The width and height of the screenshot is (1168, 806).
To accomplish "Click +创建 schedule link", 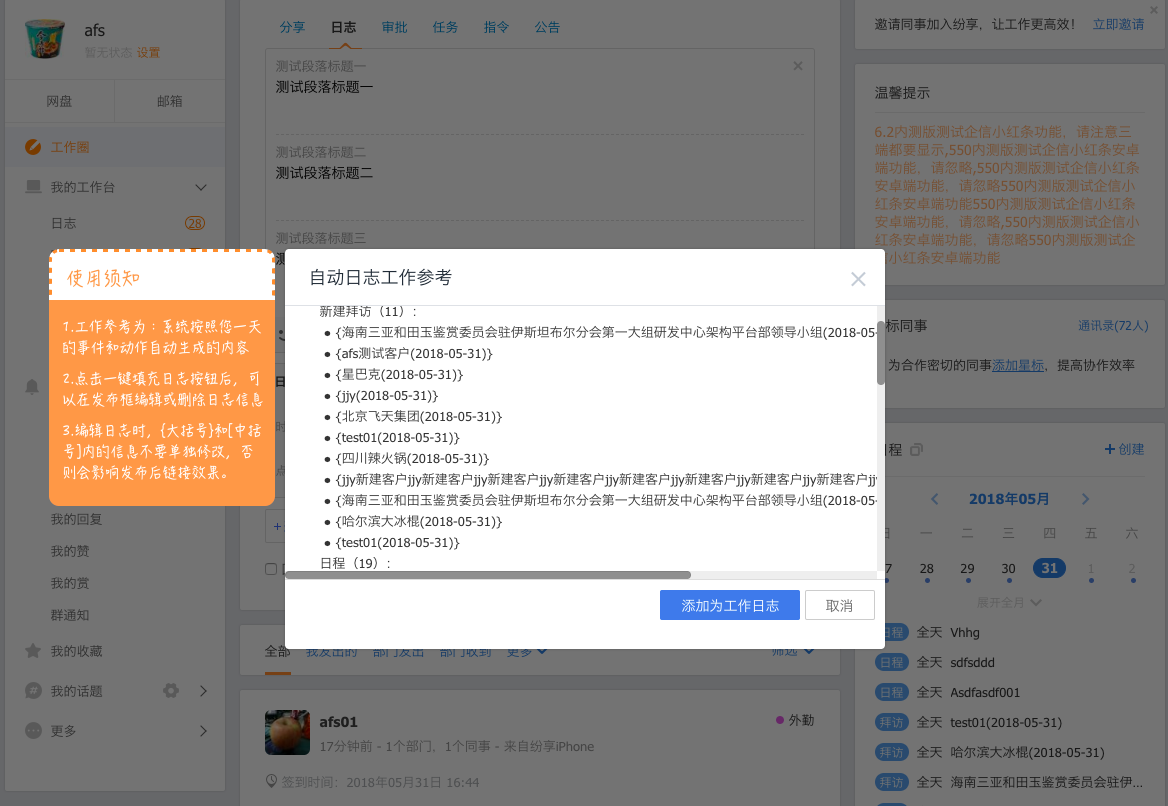I will [1124, 450].
